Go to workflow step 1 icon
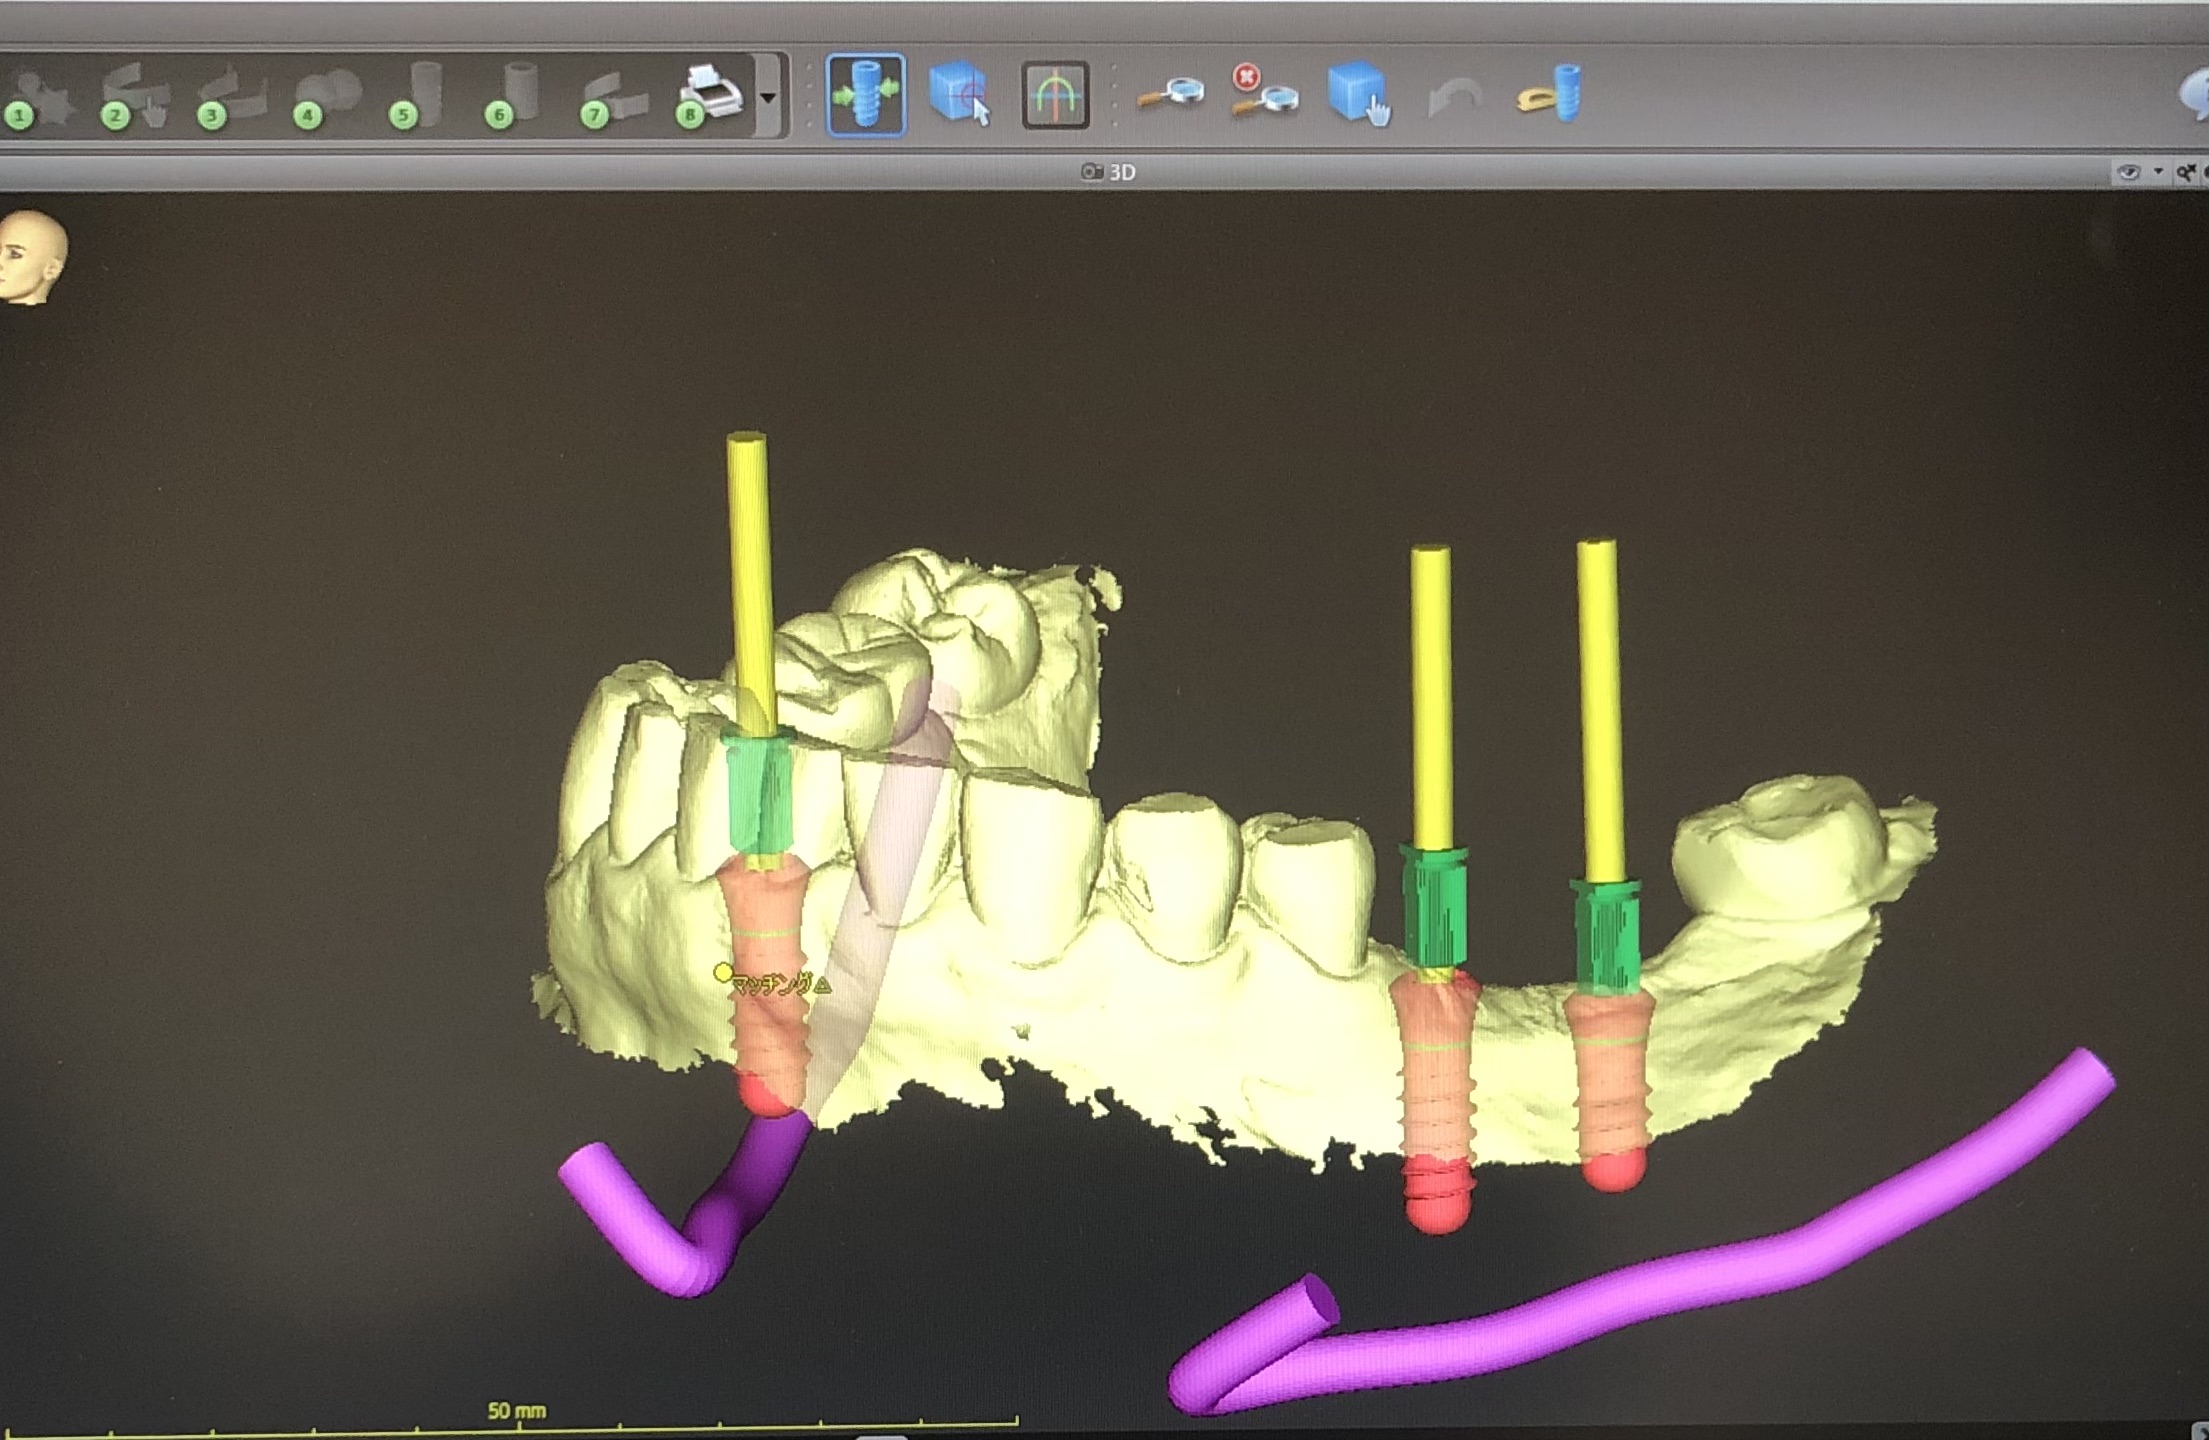Viewport: 2209px width, 1440px height. point(38,100)
